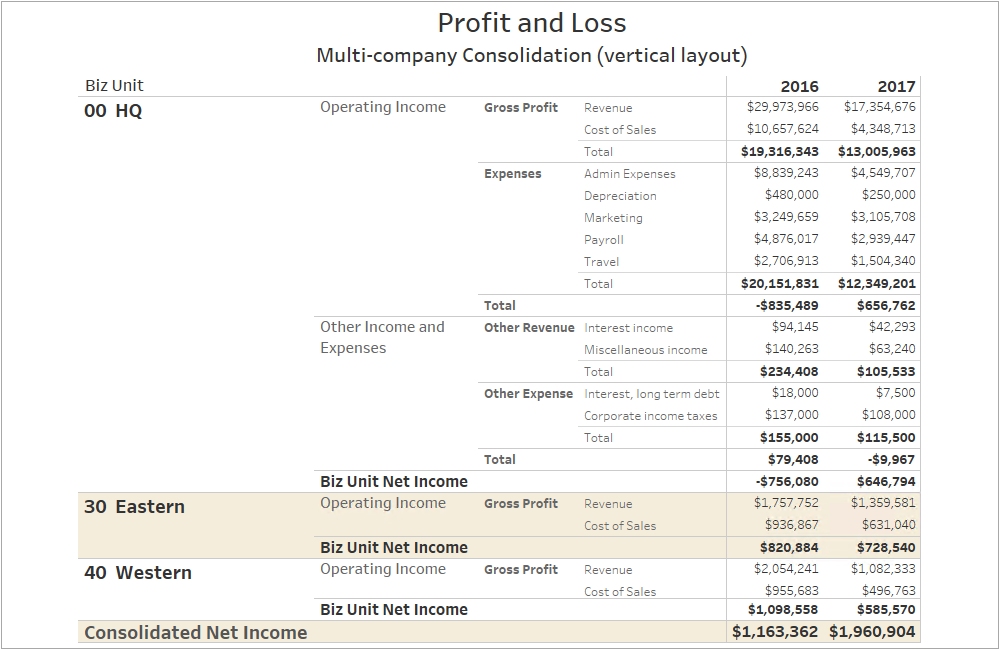Select the 40 Western business unit row
The height and width of the screenshot is (650, 1000).
(x=138, y=572)
